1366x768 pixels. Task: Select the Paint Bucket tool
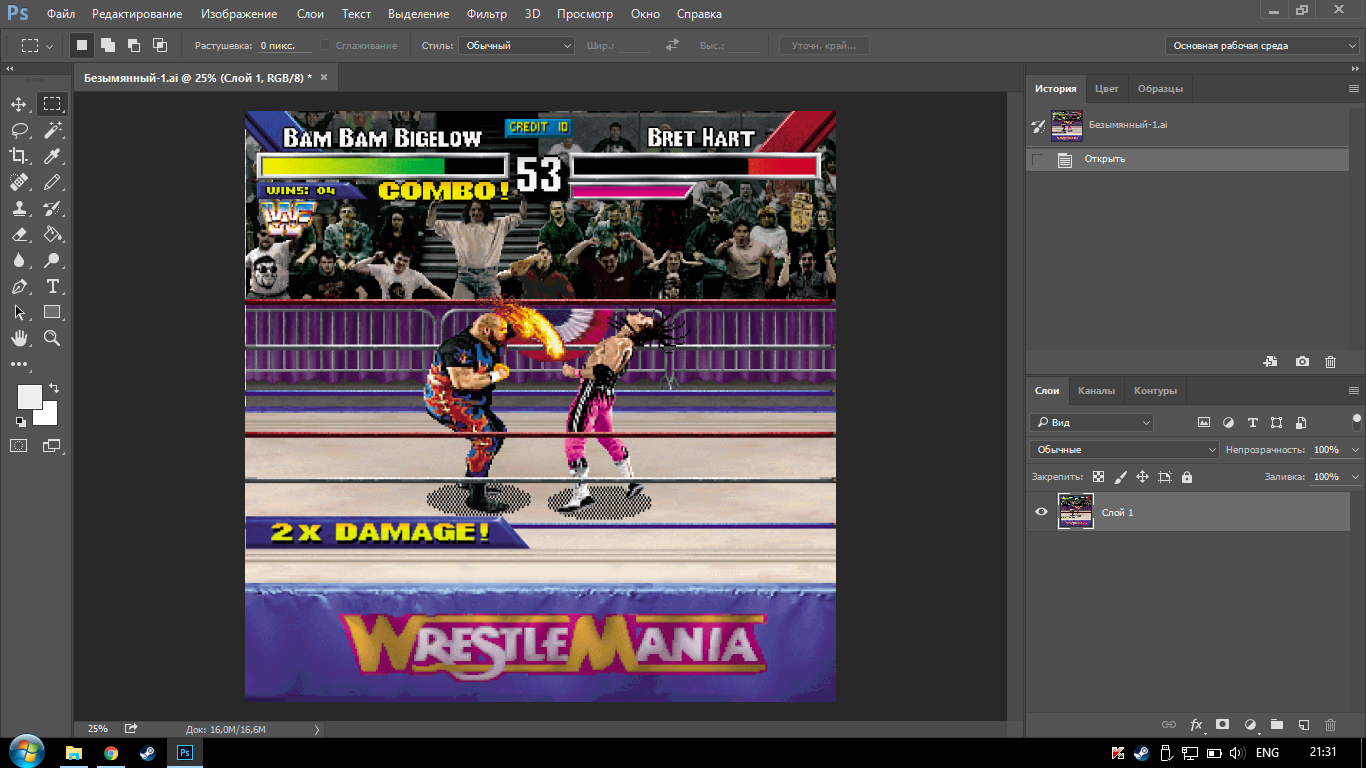(52, 234)
